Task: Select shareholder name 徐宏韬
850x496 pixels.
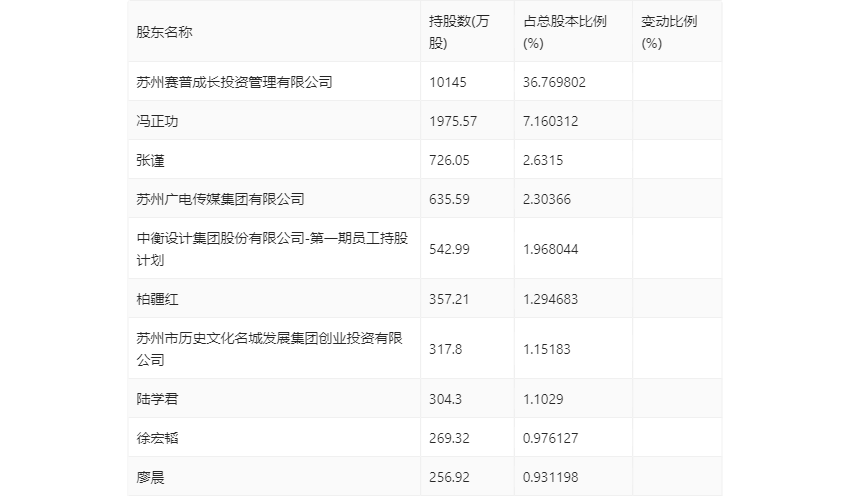Action: click(157, 438)
